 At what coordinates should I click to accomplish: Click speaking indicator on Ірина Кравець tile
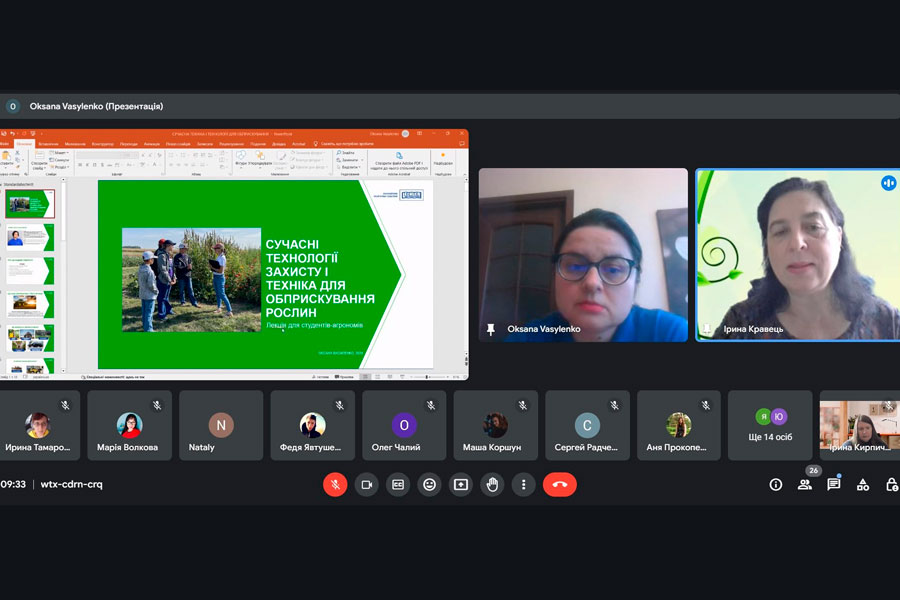888,183
